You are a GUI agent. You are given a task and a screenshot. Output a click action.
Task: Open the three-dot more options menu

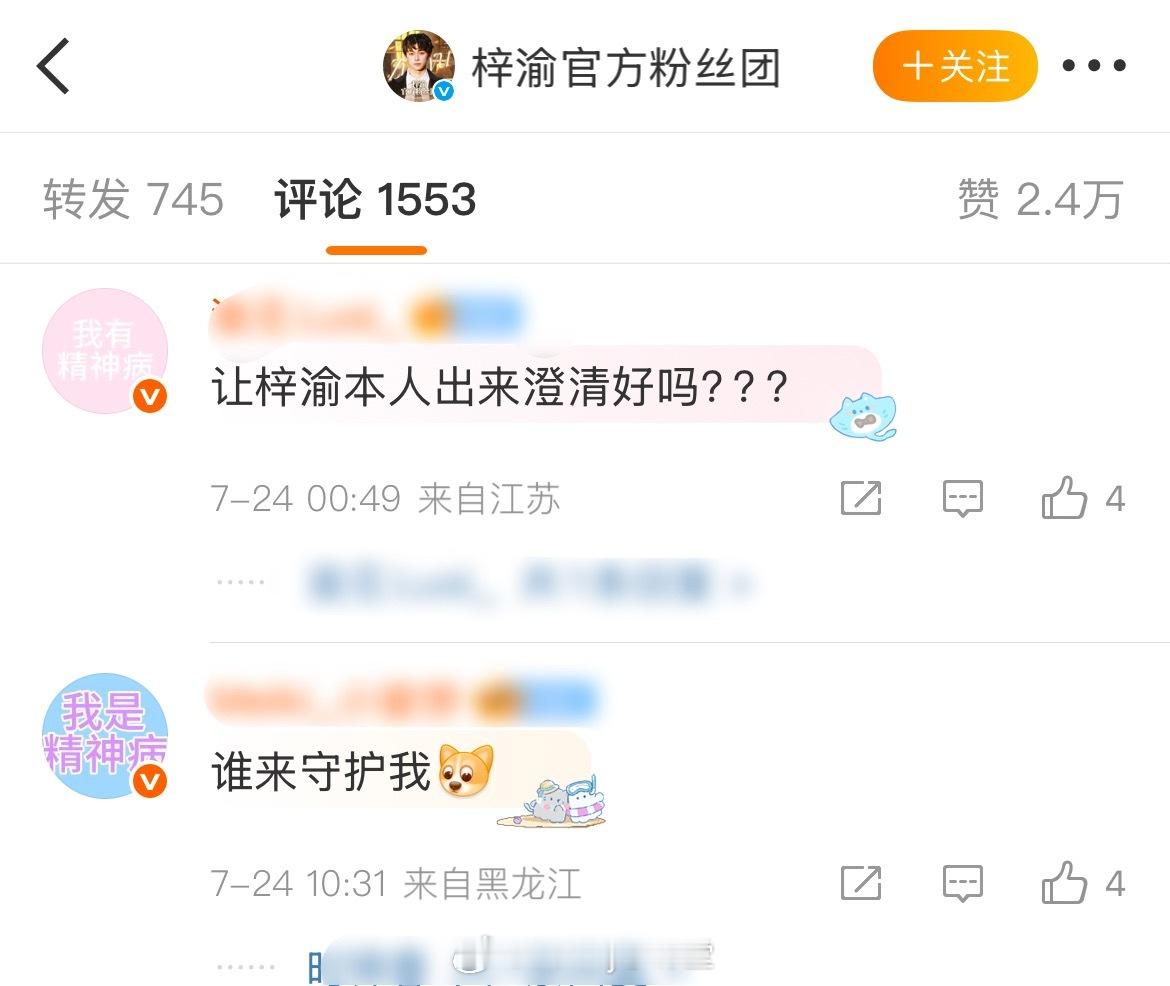(1094, 66)
